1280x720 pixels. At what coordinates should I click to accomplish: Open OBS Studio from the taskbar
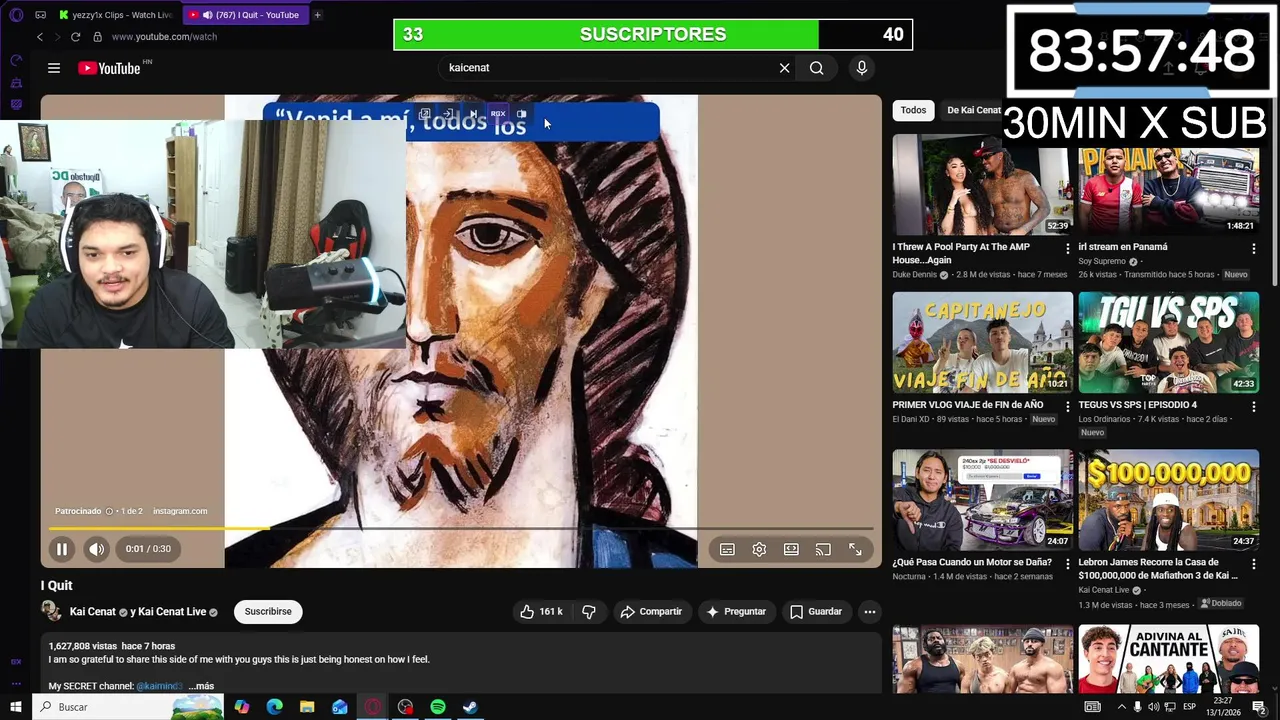[x=405, y=707]
